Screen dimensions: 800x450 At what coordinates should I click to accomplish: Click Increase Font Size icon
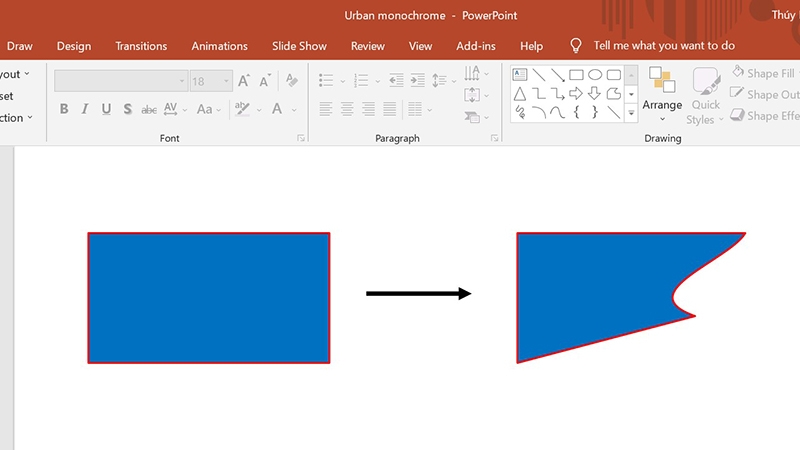point(244,81)
